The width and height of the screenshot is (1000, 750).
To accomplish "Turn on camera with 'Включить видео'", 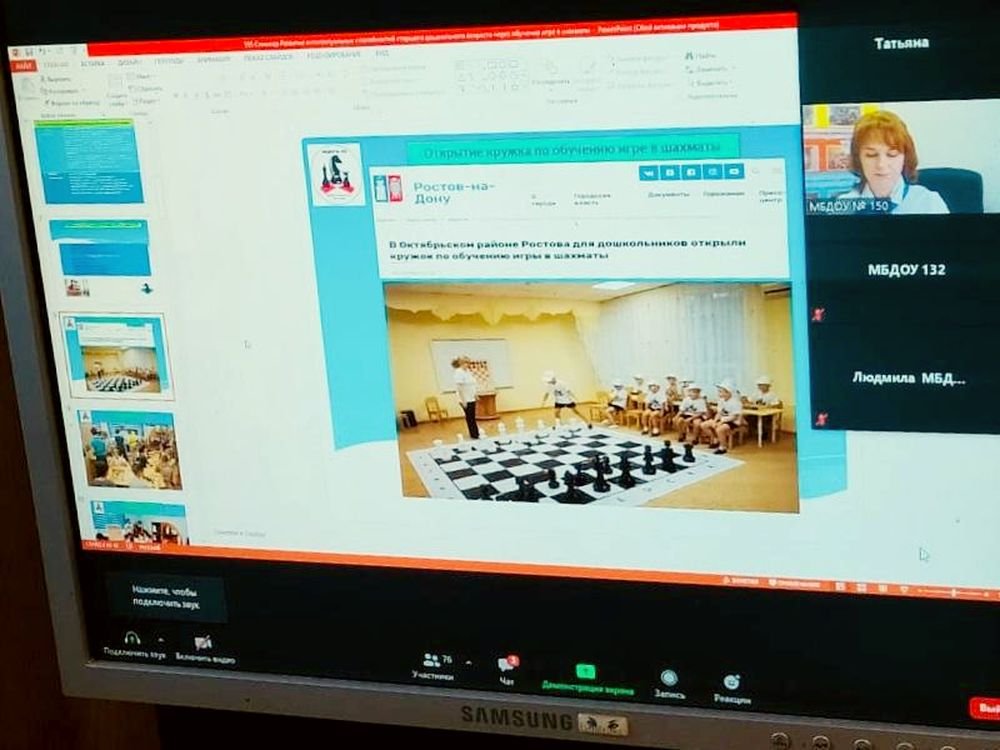I will (x=203, y=642).
